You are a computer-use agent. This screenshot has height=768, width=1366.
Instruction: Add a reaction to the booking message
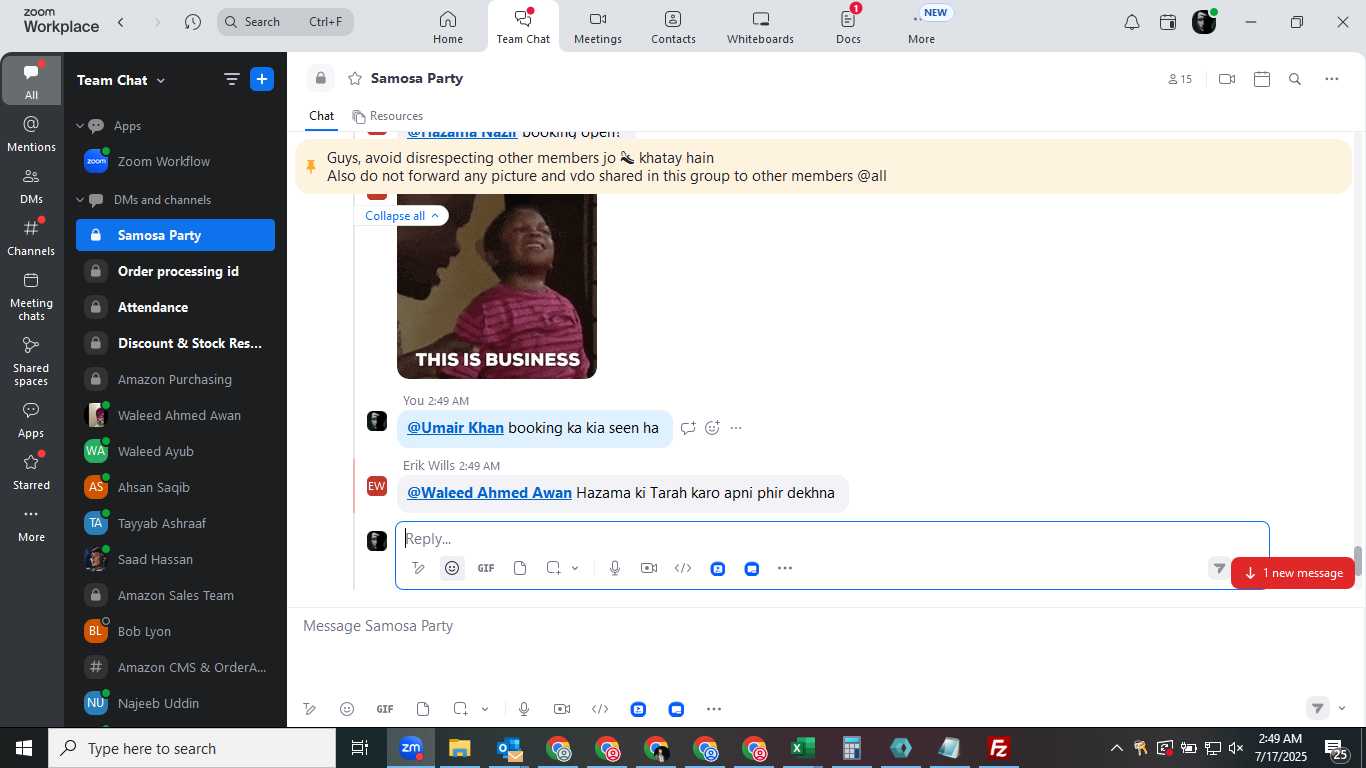712,428
